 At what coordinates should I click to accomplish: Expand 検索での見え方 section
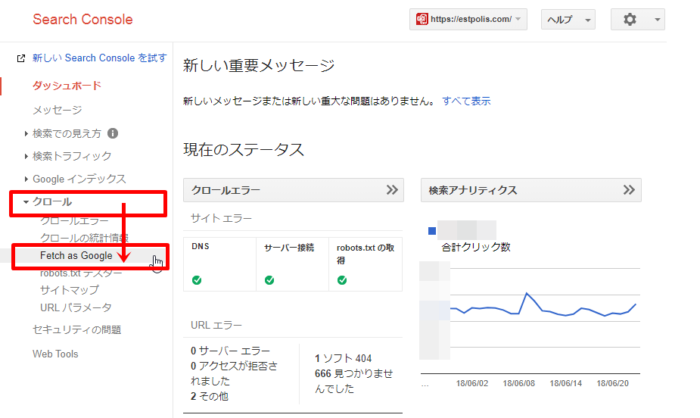(26, 133)
